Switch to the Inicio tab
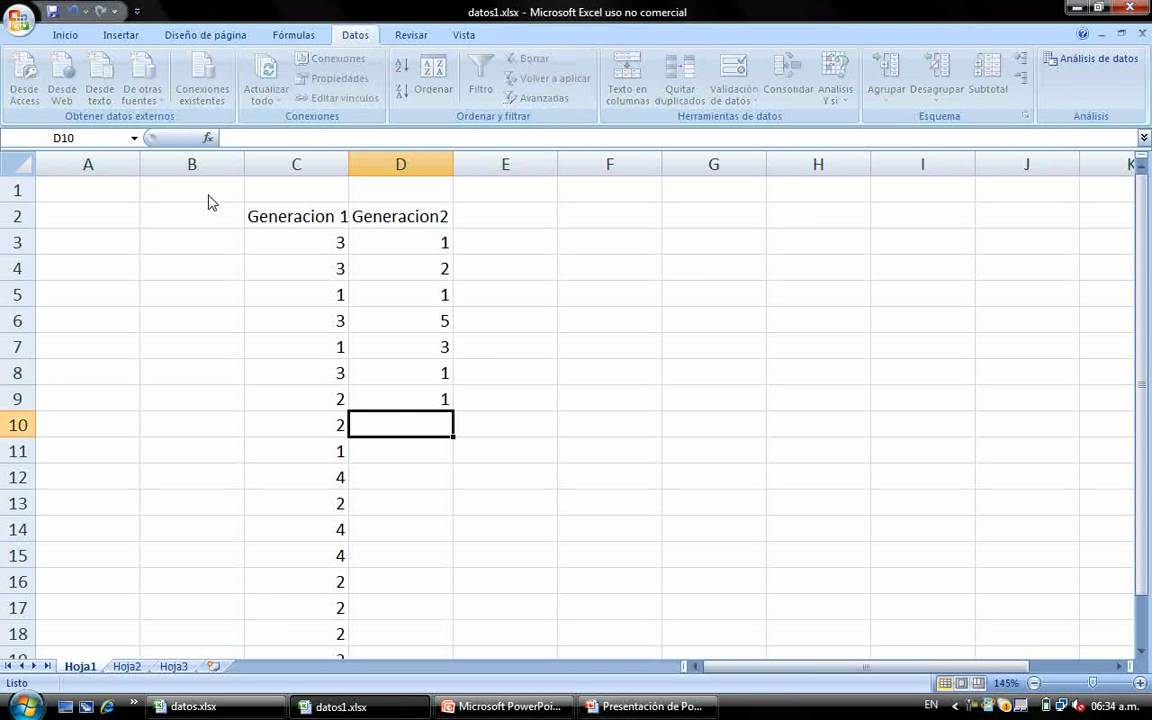 (65, 35)
